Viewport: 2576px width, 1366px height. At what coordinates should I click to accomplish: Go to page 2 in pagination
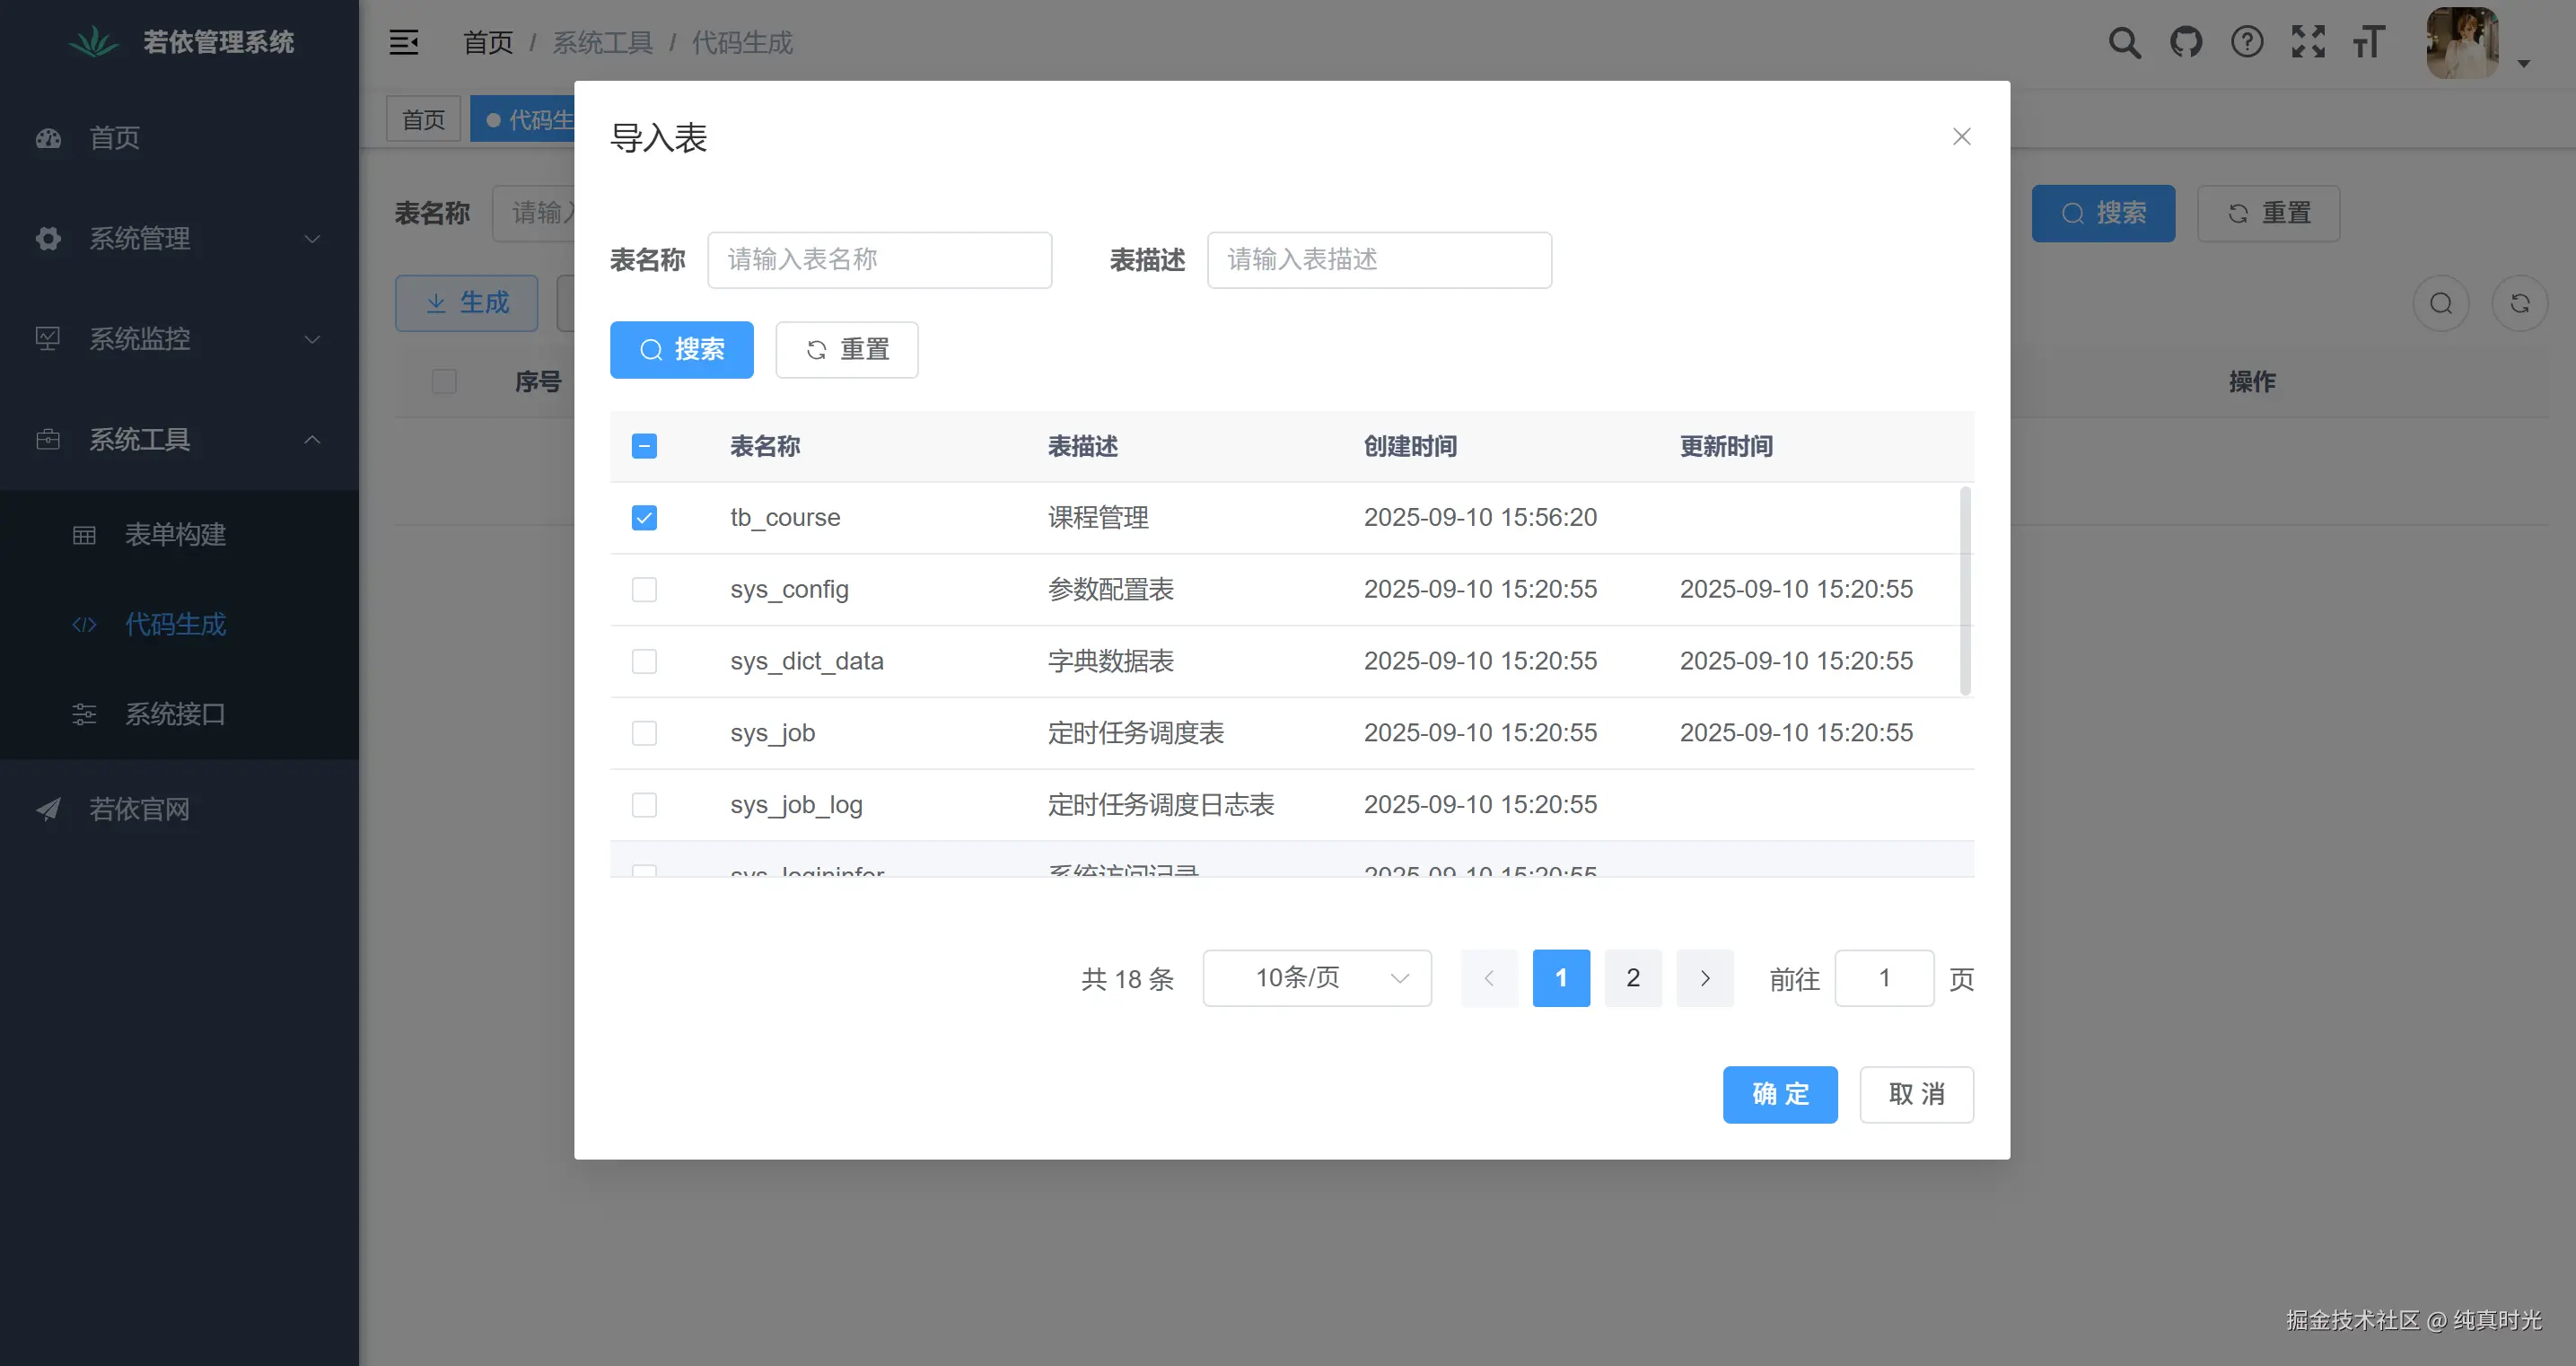click(1633, 978)
